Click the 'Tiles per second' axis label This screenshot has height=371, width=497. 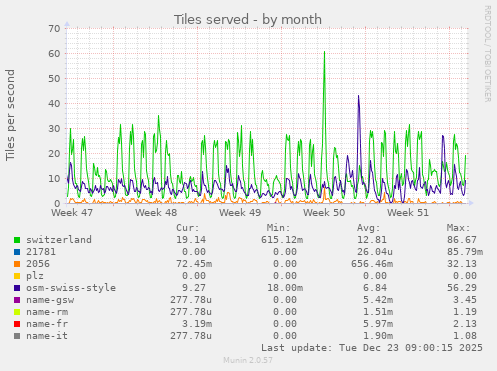point(10,115)
